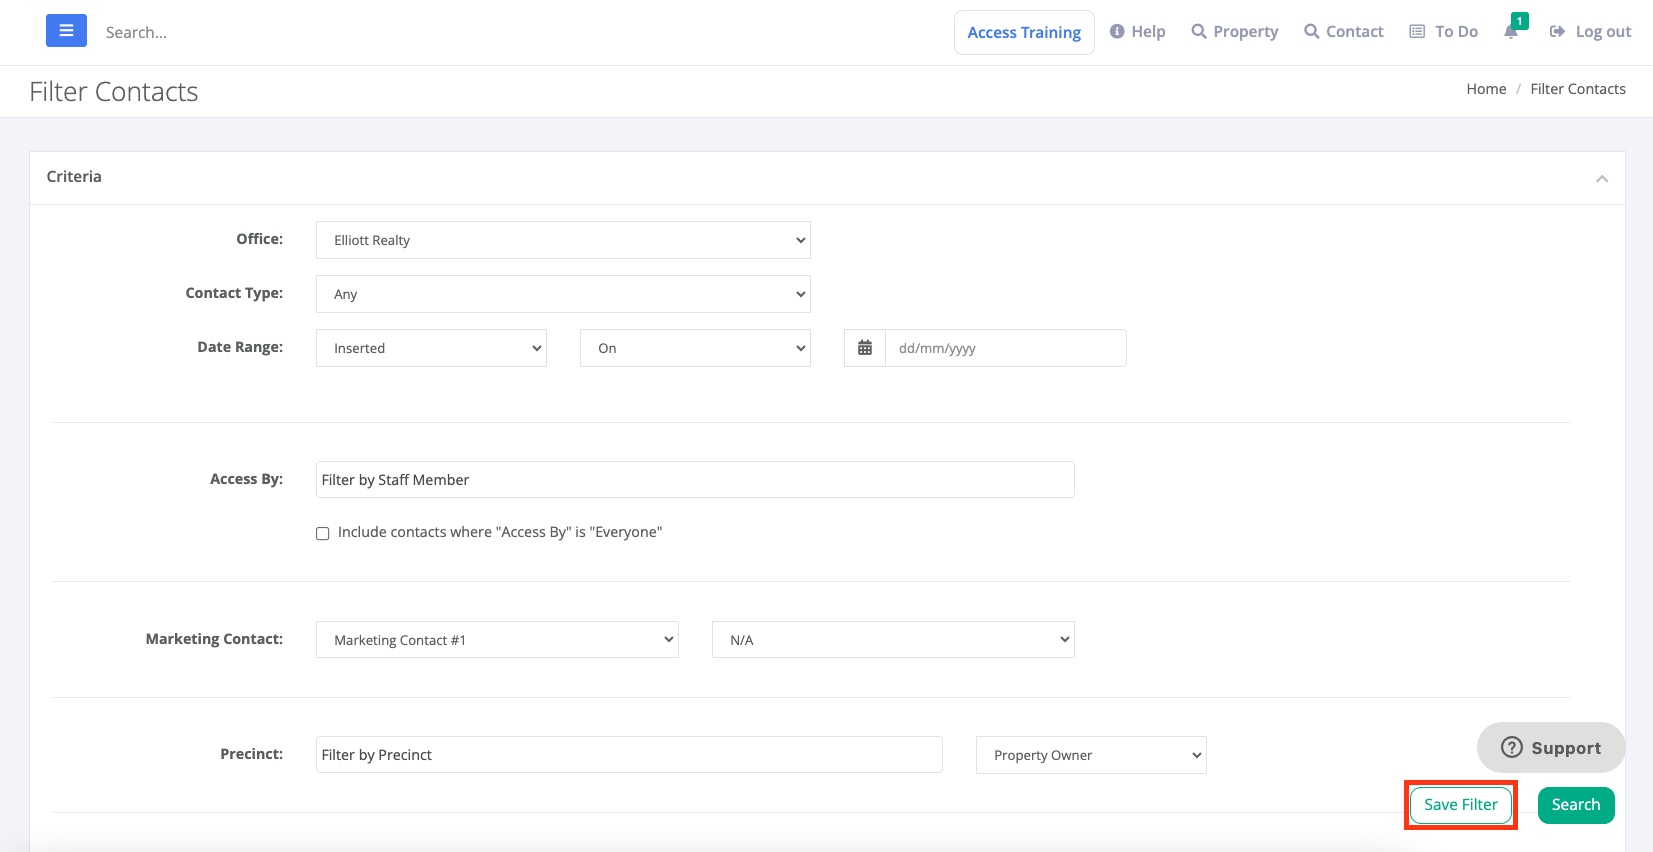Log out of the account
1653x852 pixels.
point(1590,32)
